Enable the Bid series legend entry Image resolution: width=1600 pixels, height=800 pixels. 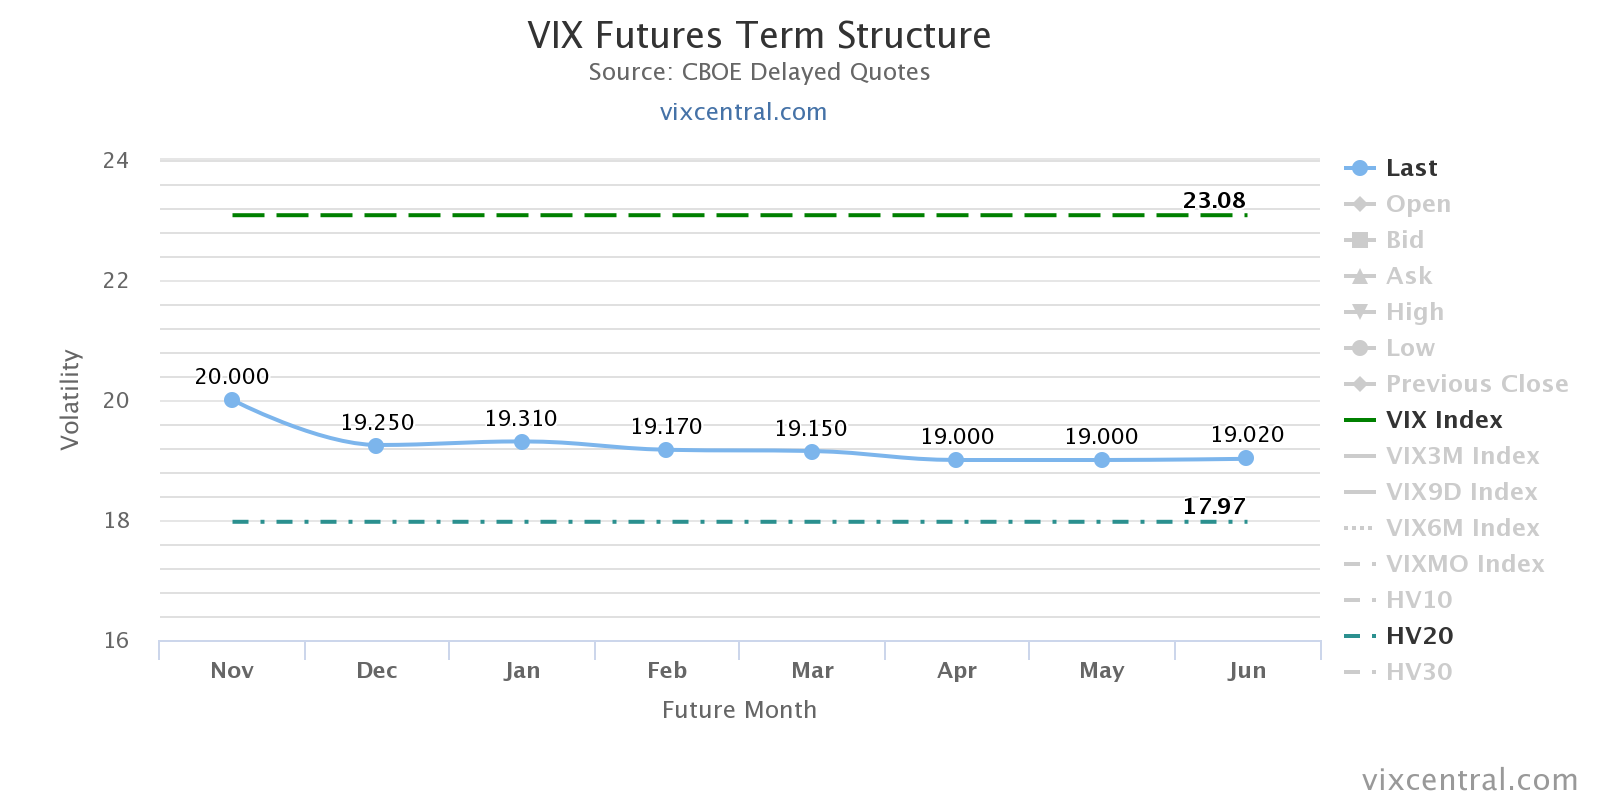click(x=1404, y=240)
